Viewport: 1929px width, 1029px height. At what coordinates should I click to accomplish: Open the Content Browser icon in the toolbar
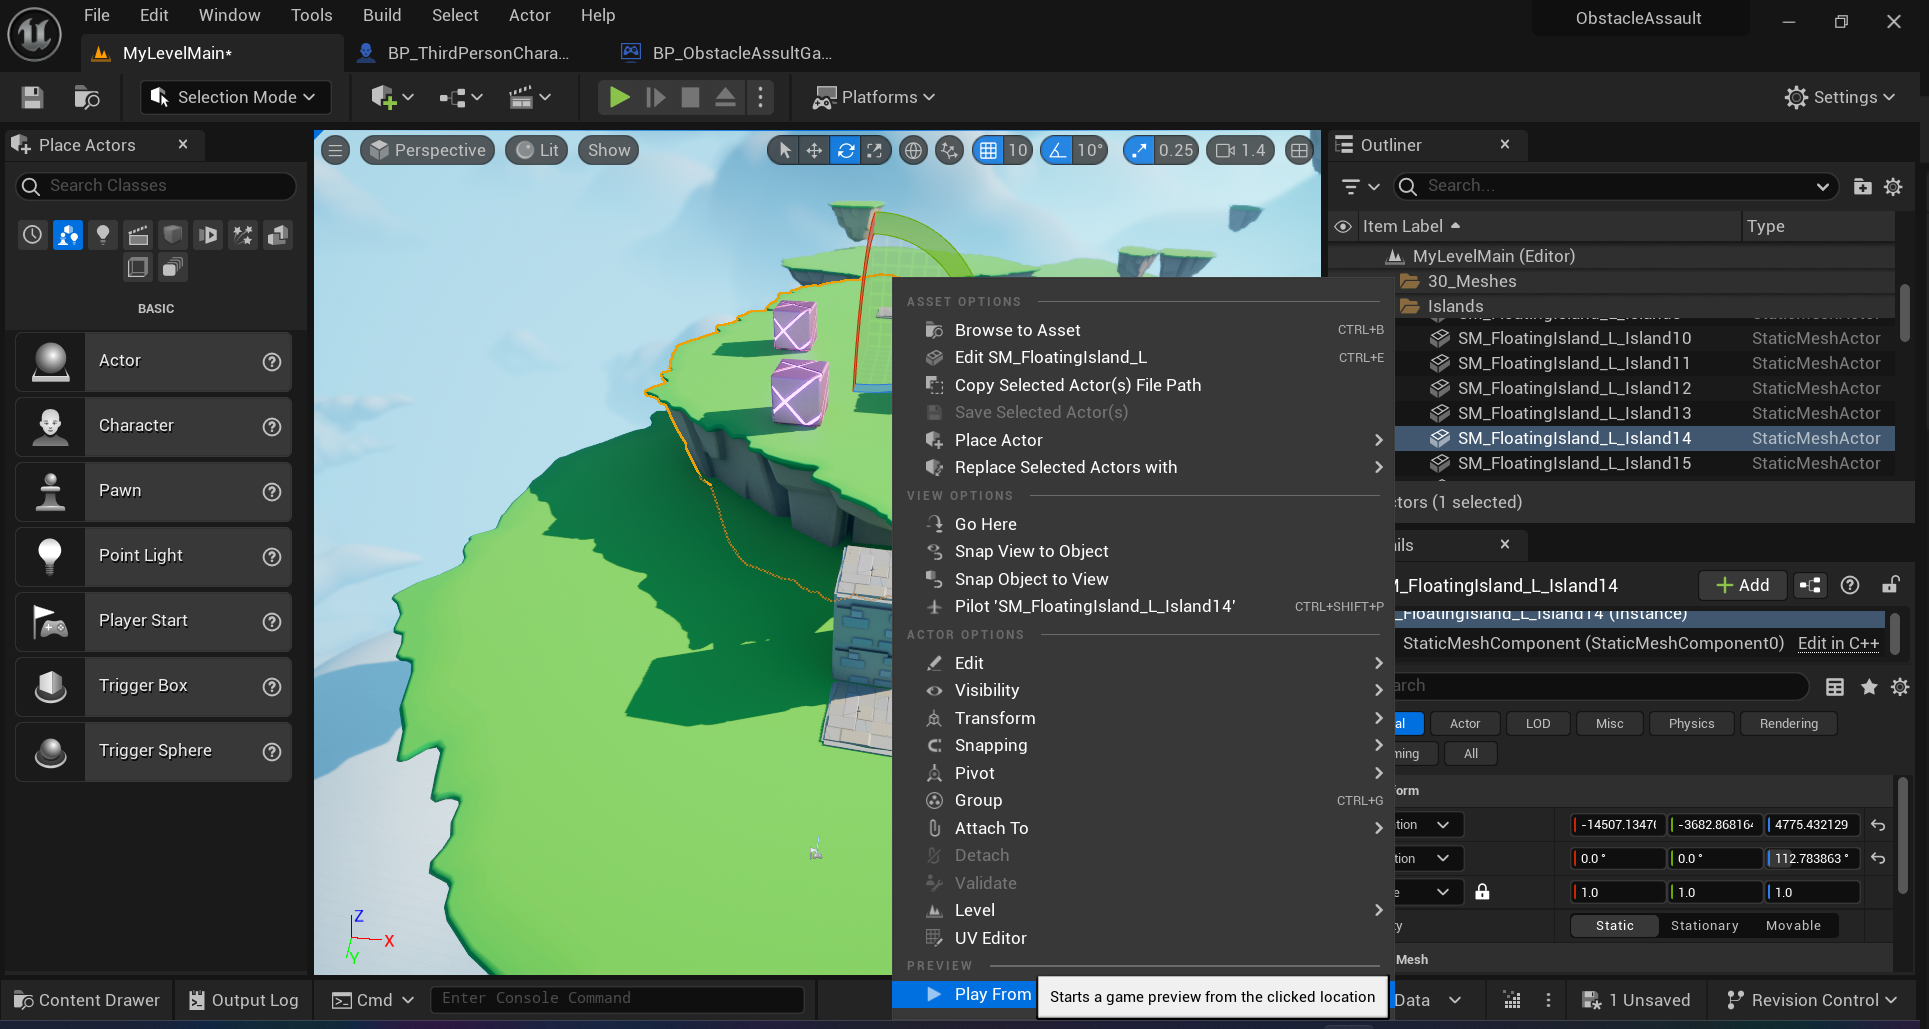(x=87, y=97)
